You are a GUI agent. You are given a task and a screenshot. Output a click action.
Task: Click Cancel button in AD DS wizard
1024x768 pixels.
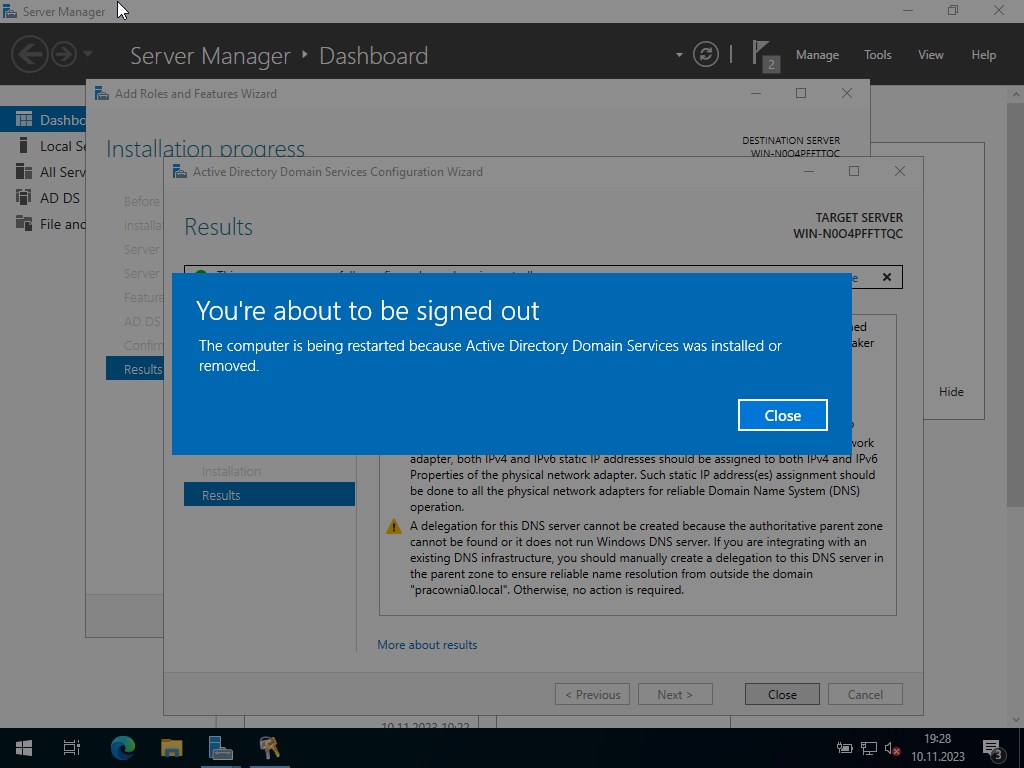[865, 694]
